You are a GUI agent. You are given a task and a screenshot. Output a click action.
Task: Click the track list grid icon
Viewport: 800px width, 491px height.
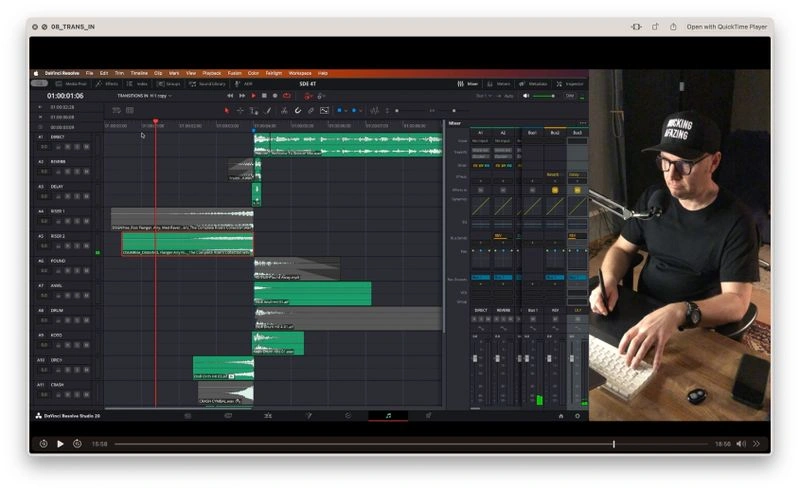coord(130,110)
